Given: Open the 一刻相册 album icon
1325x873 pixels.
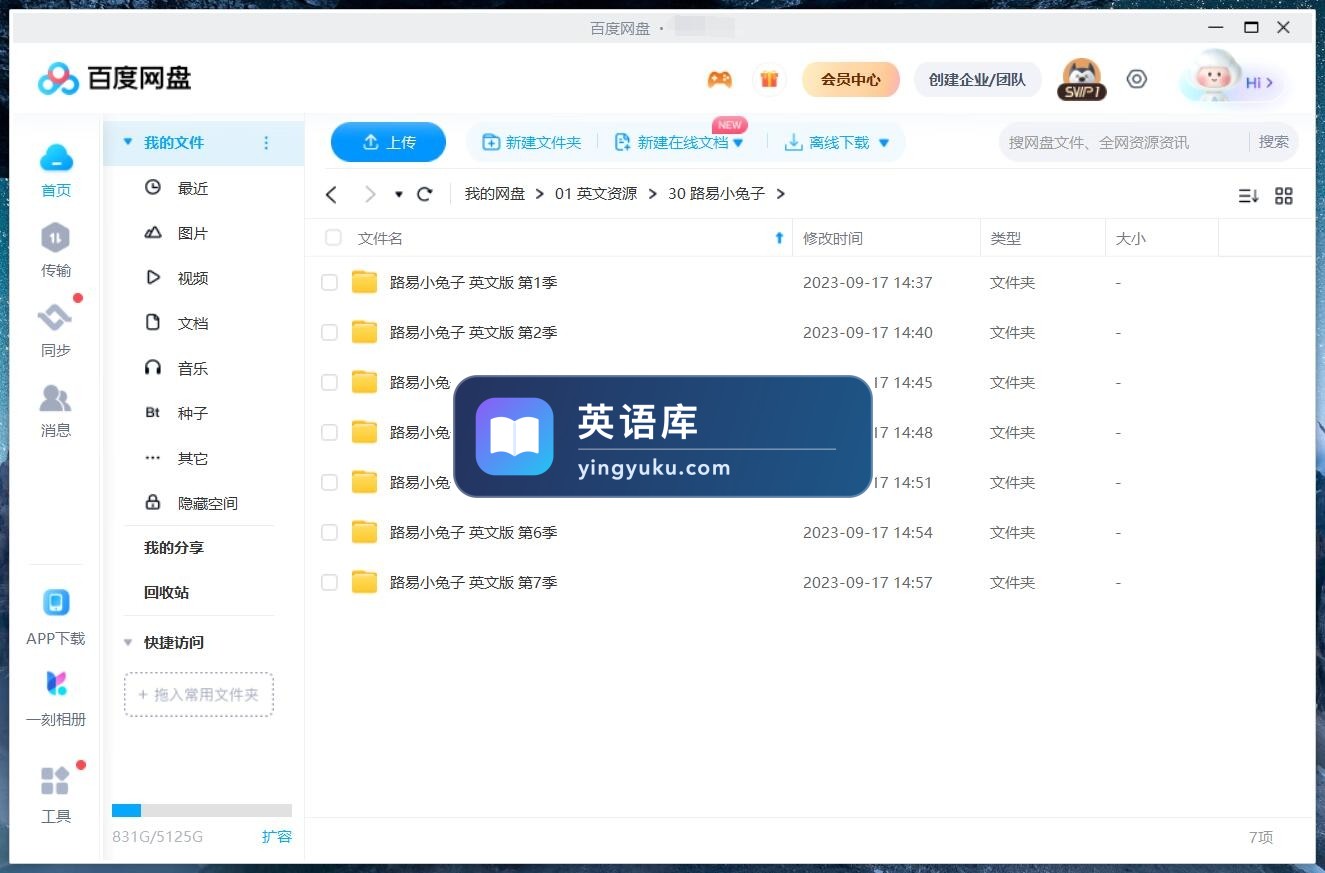Looking at the screenshot, I should pos(56,684).
